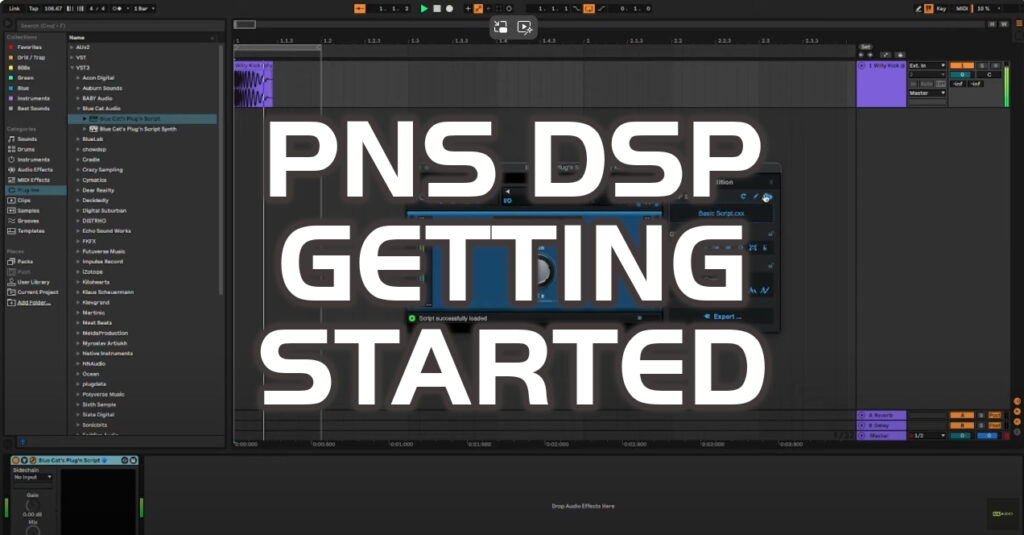Click the tempo field showing 106.67

53,8
